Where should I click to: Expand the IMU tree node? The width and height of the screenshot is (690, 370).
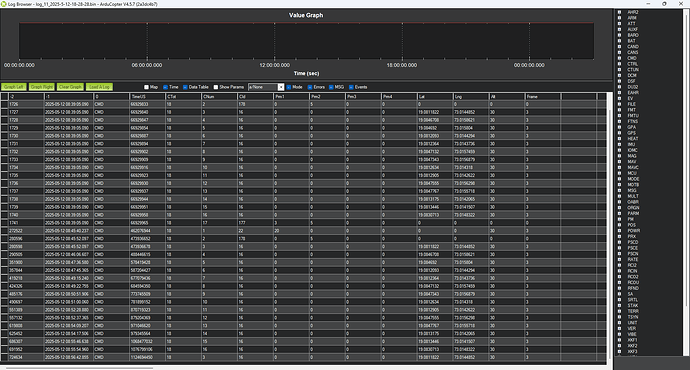[x=619, y=144]
